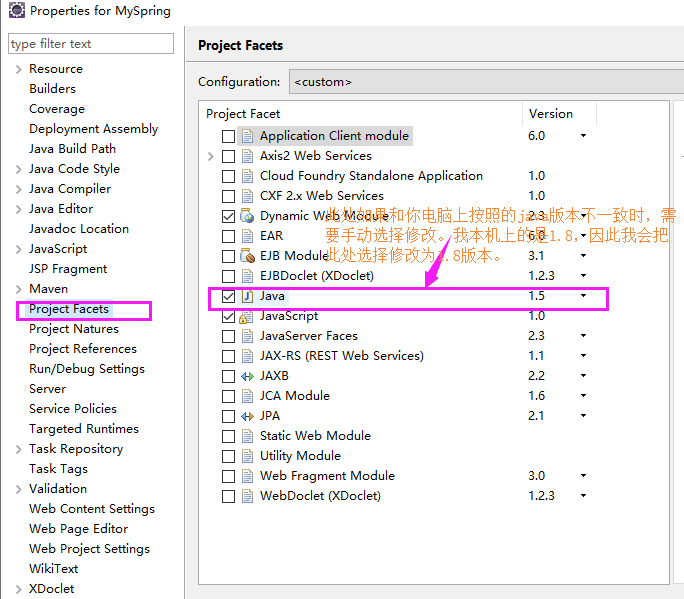Image resolution: width=684 pixels, height=599 pixels.
Task: Click the Utility Module facet icon
Action: [x=247, y=456]
